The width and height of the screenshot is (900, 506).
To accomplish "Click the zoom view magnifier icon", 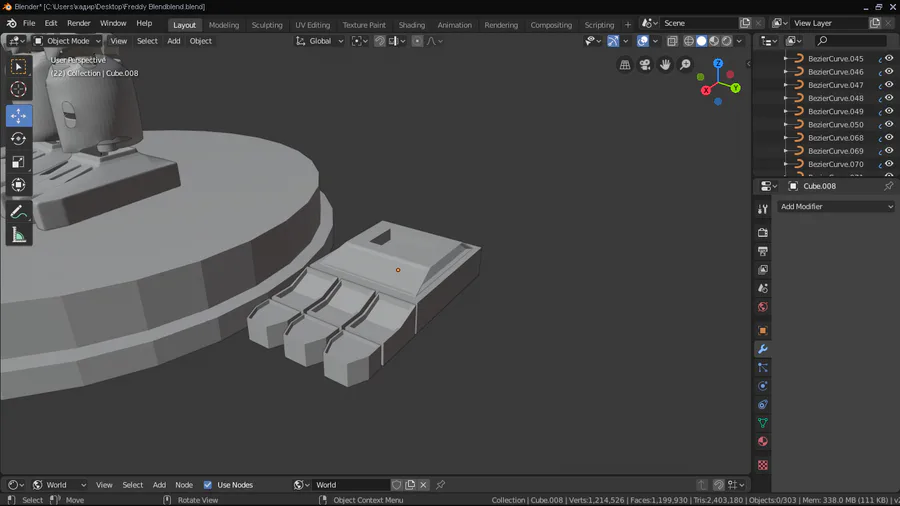I will 685,65.
